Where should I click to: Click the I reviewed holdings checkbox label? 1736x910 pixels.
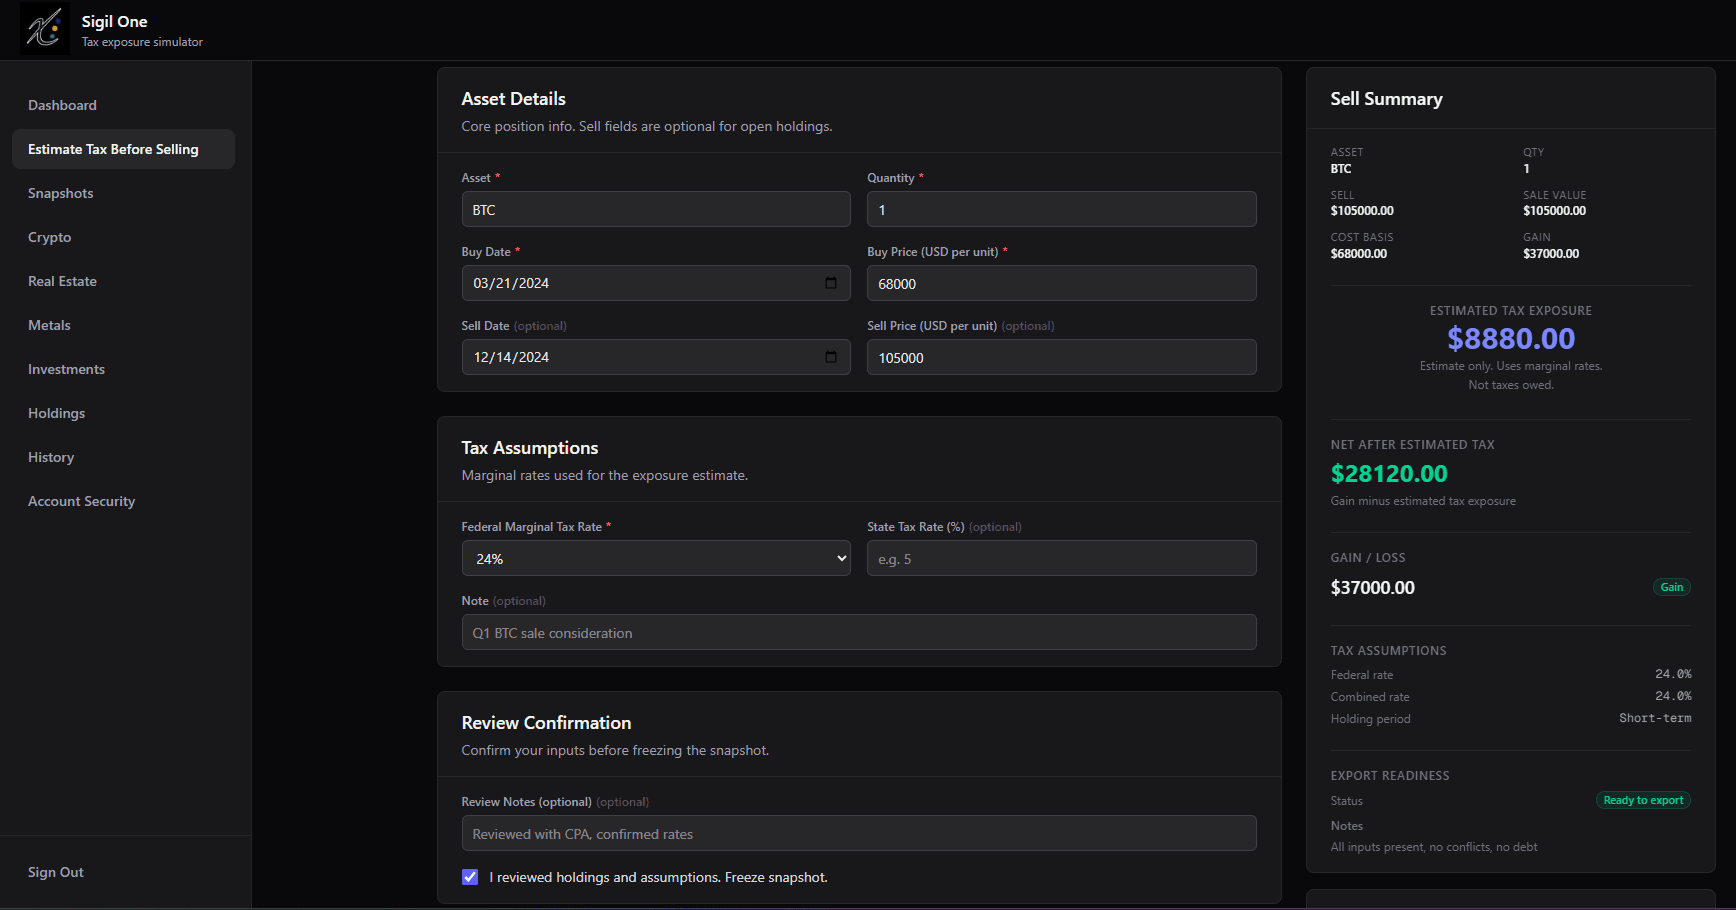point(658,877)
